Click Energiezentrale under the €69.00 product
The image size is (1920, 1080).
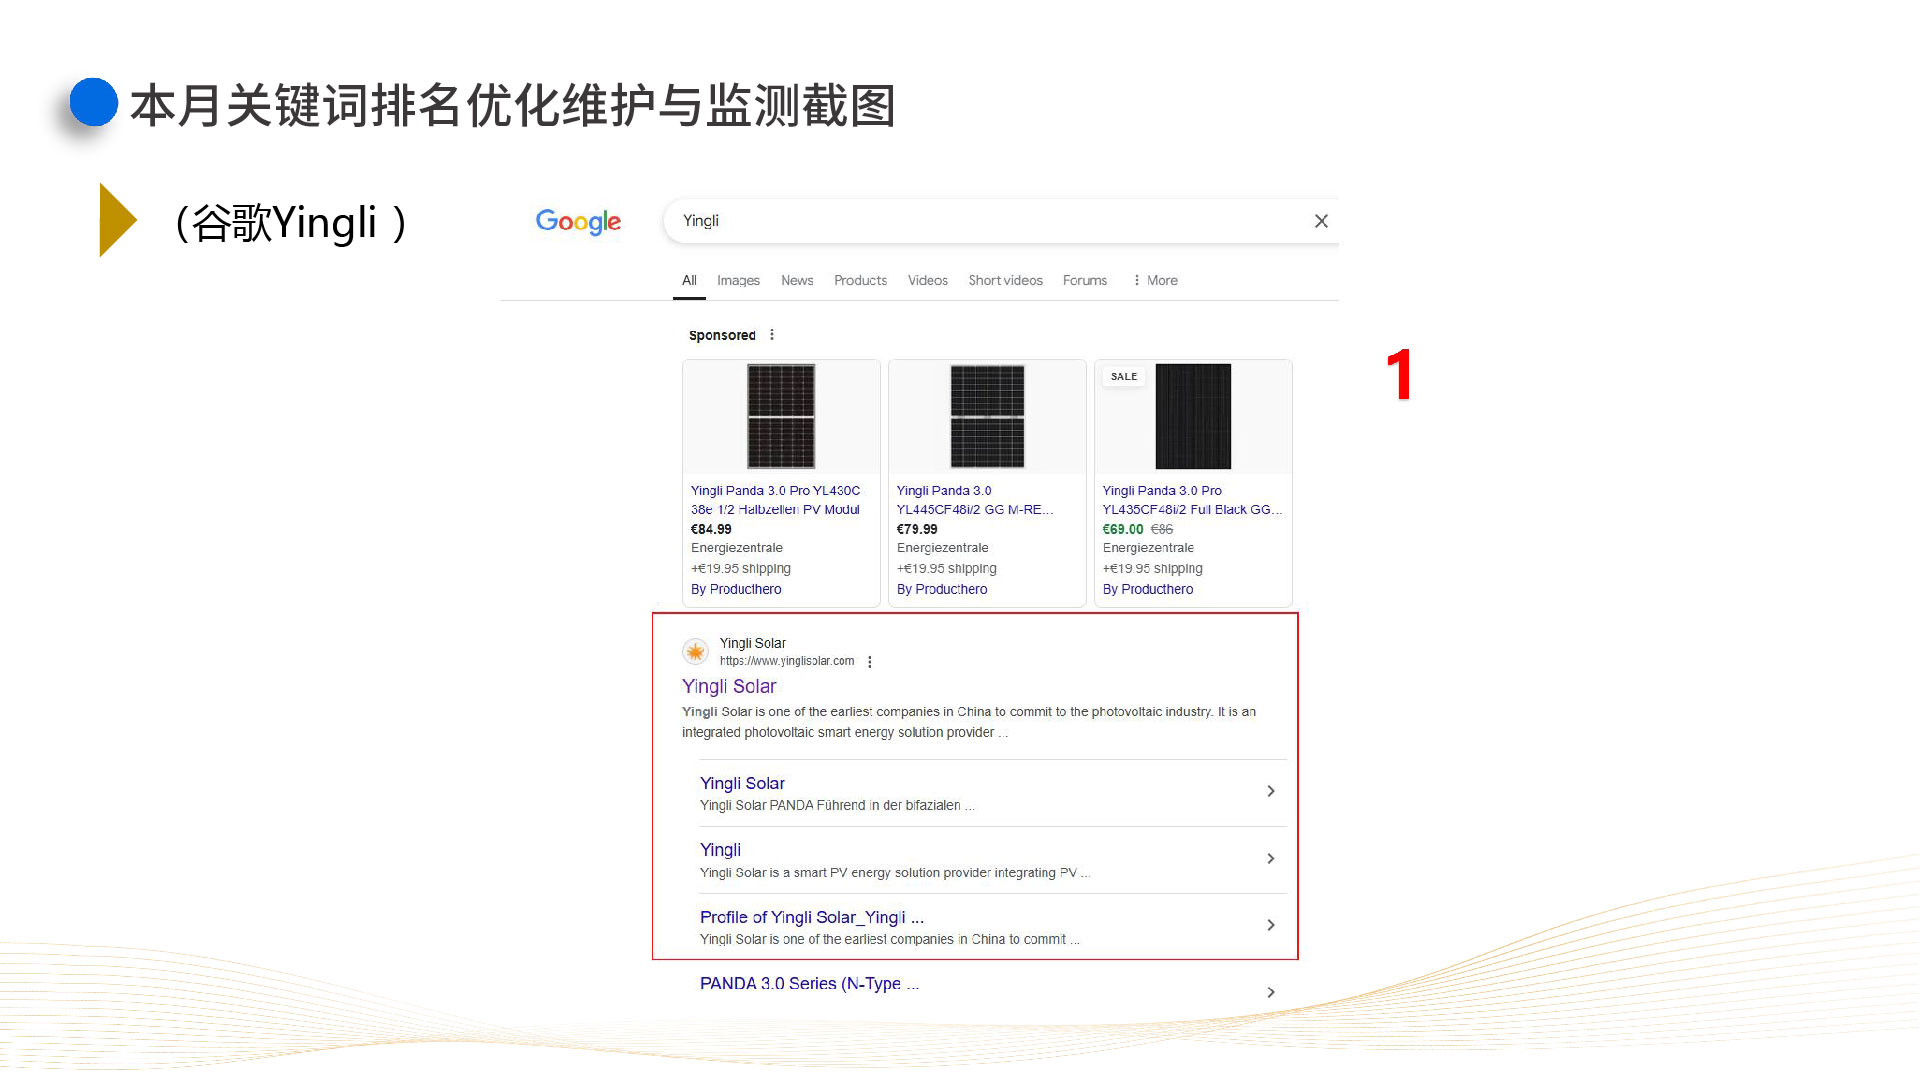pos(1148,548)
